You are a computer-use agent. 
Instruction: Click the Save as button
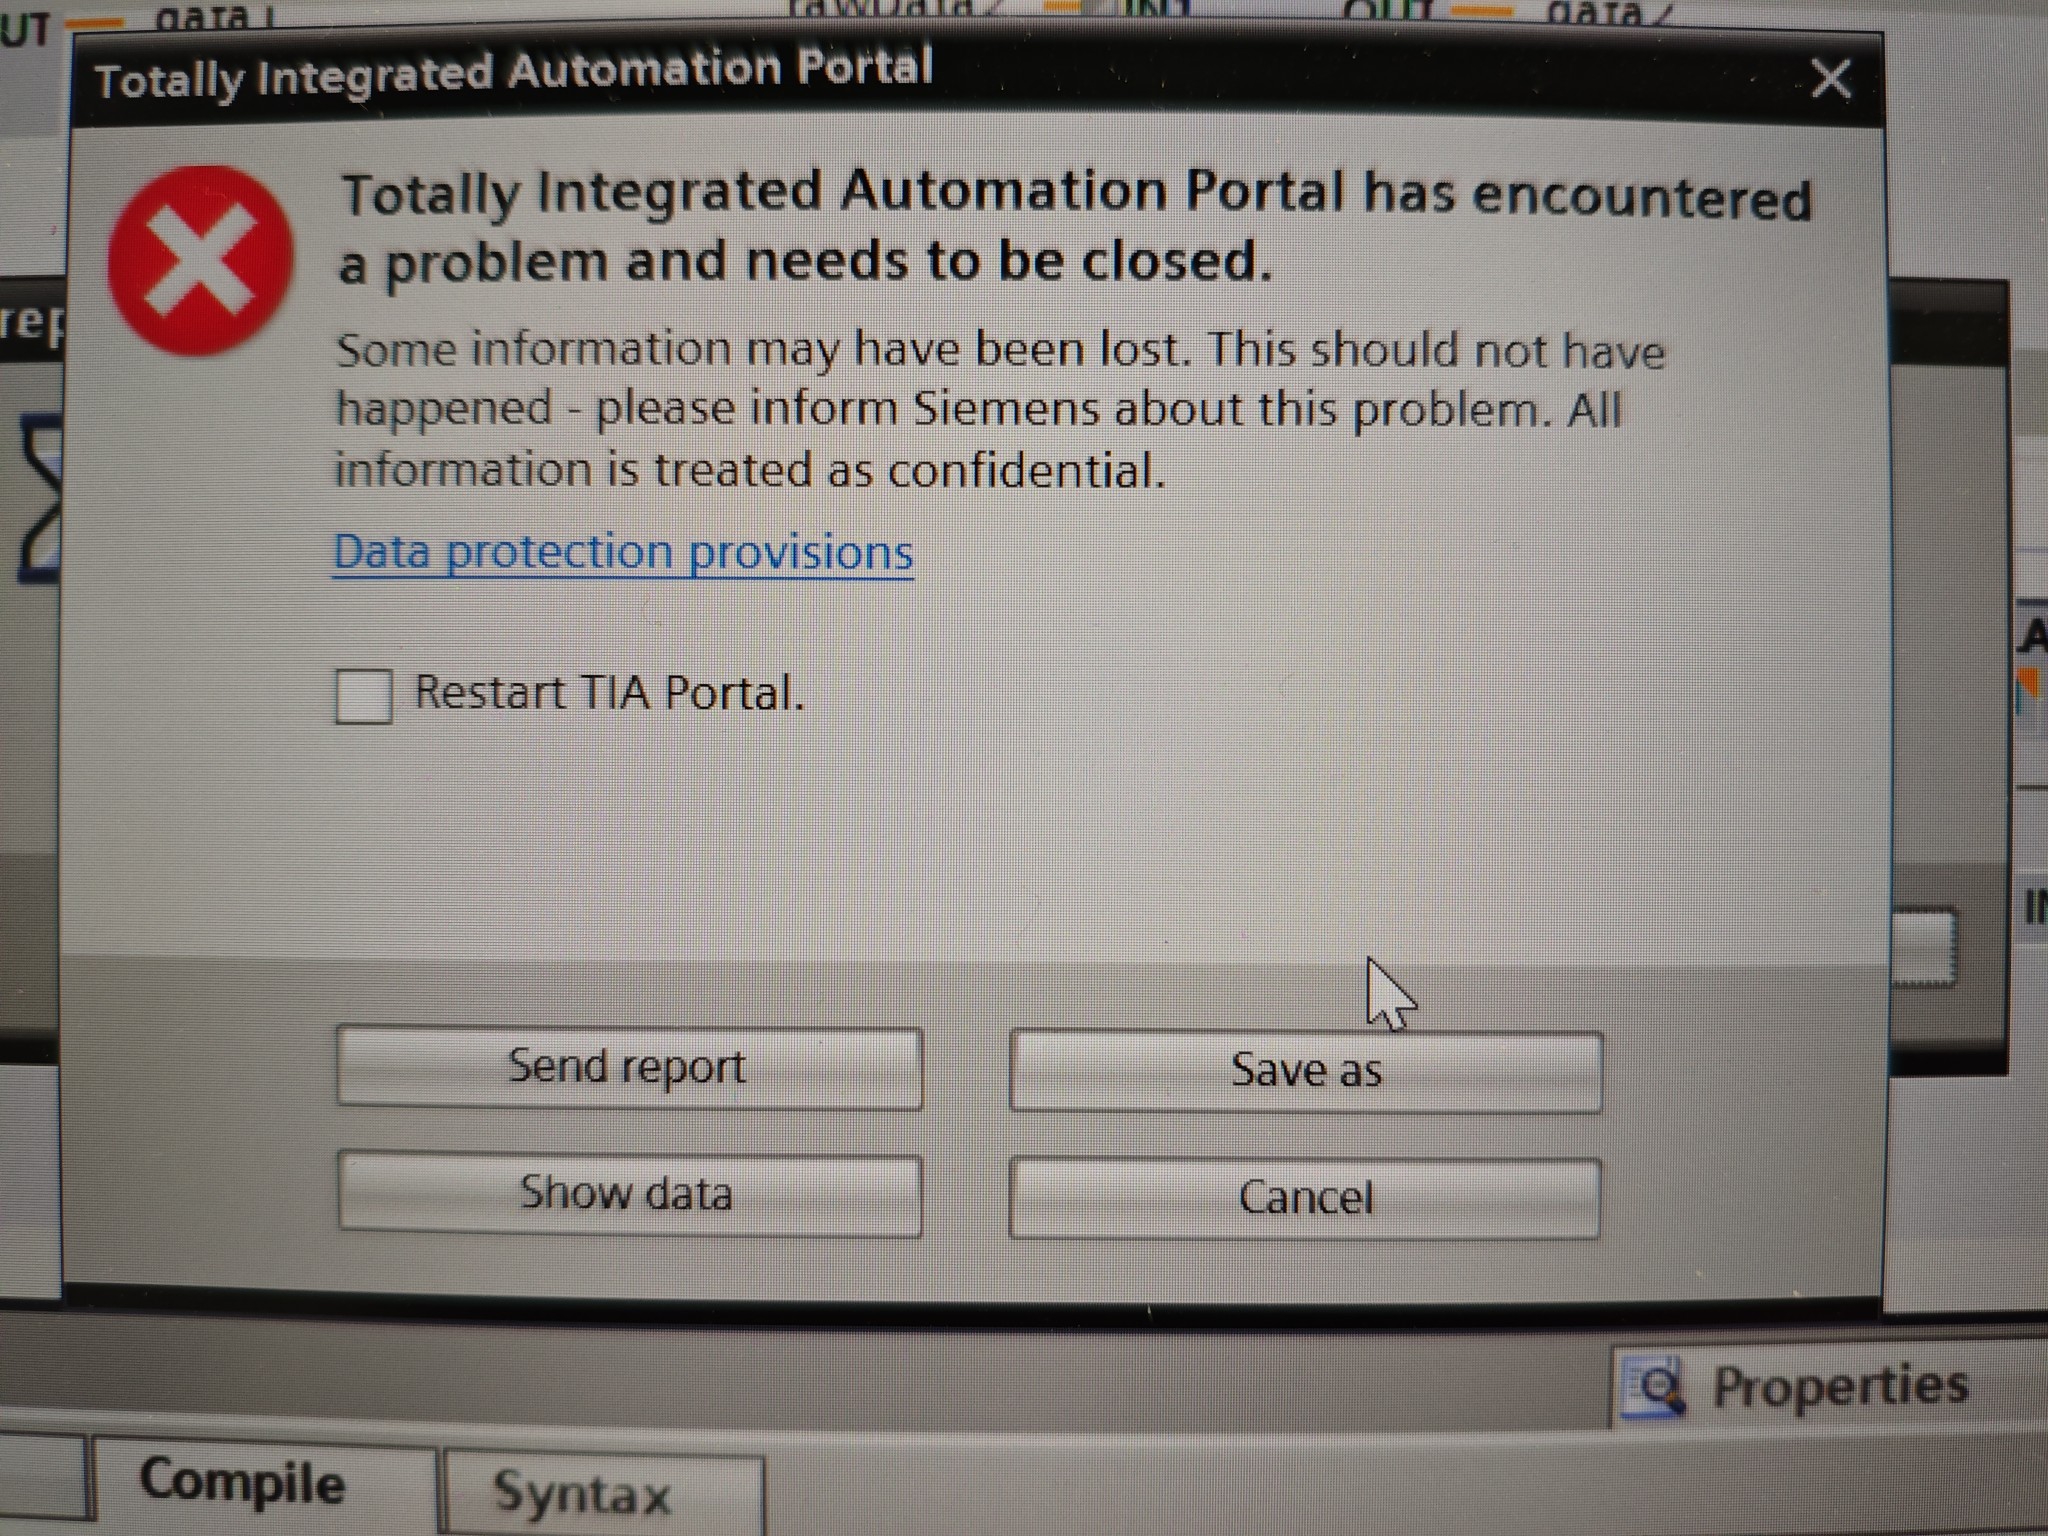[x=1305, y=1070]
